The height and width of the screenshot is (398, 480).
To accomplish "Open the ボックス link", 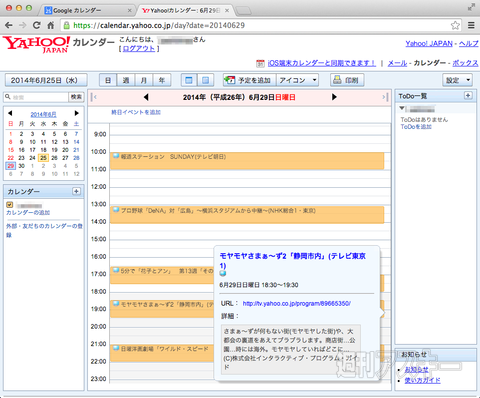I will click(465, 63).
